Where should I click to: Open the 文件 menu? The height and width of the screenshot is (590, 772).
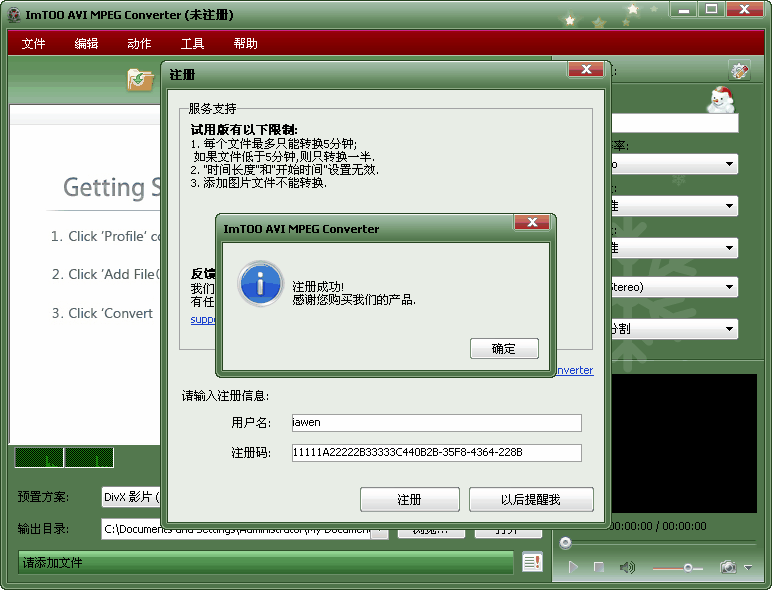pos(33,43)
